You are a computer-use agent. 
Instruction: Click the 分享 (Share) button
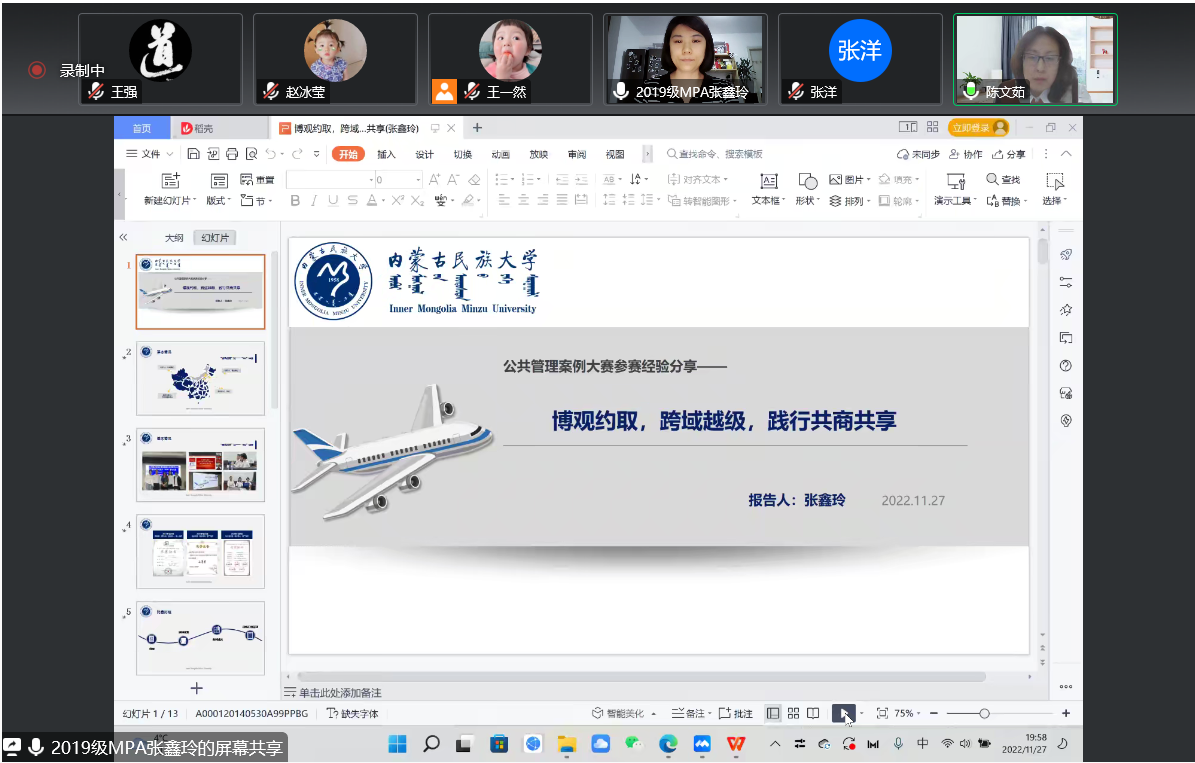[1010, 154]
